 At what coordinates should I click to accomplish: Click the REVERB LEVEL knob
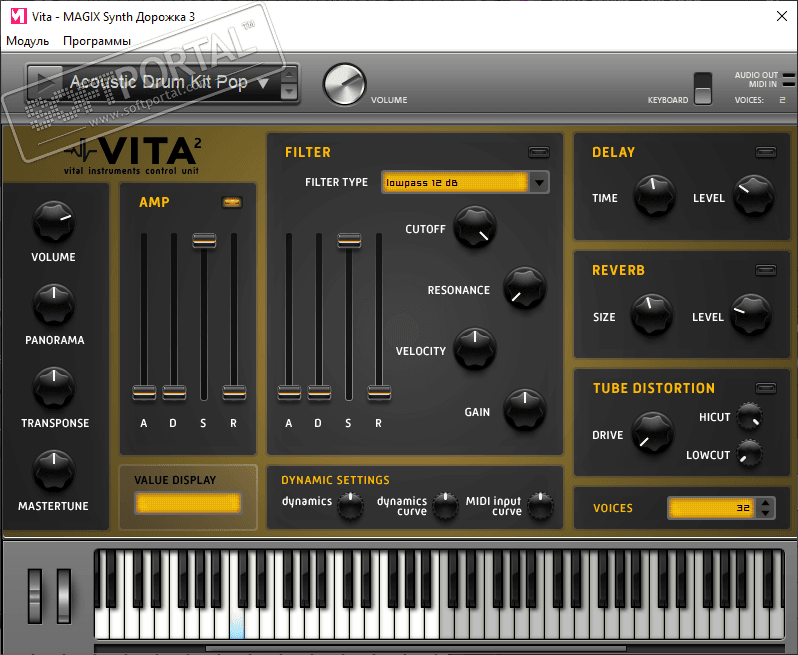pos(751,315)
